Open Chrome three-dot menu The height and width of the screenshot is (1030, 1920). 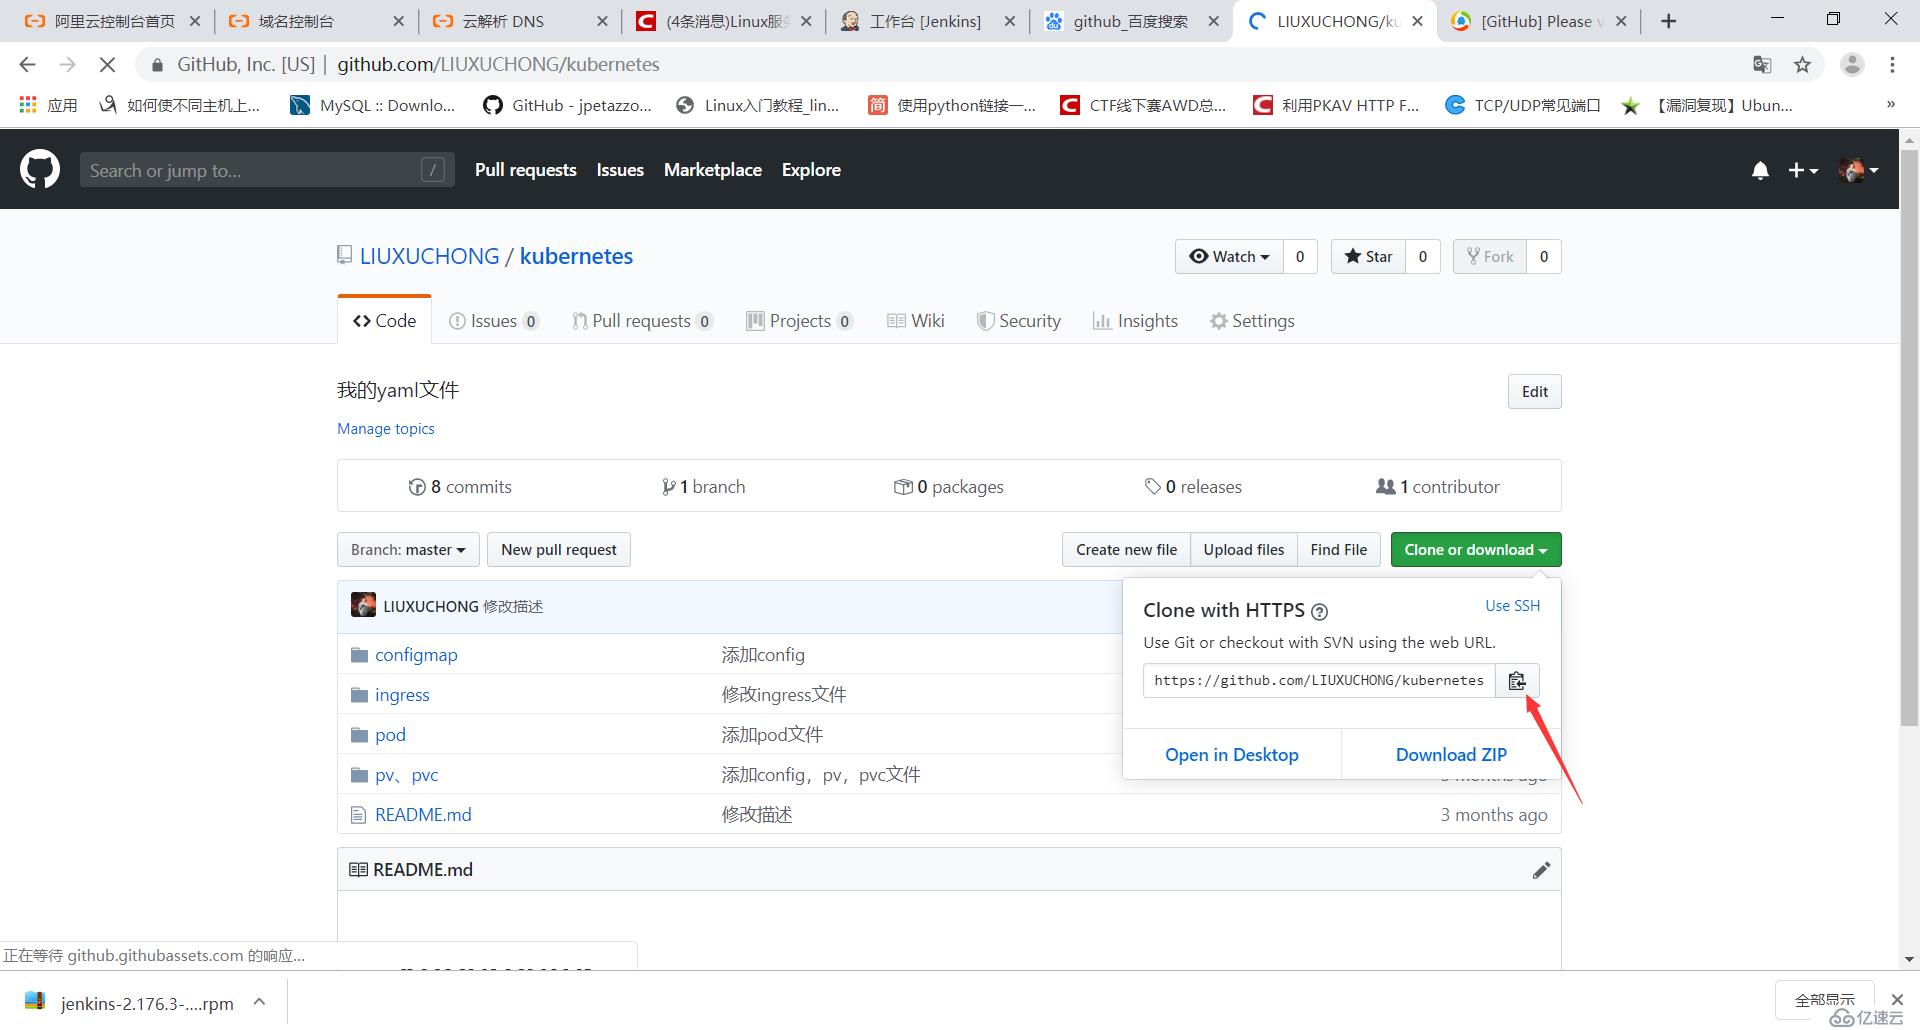tap(1892, 64)
